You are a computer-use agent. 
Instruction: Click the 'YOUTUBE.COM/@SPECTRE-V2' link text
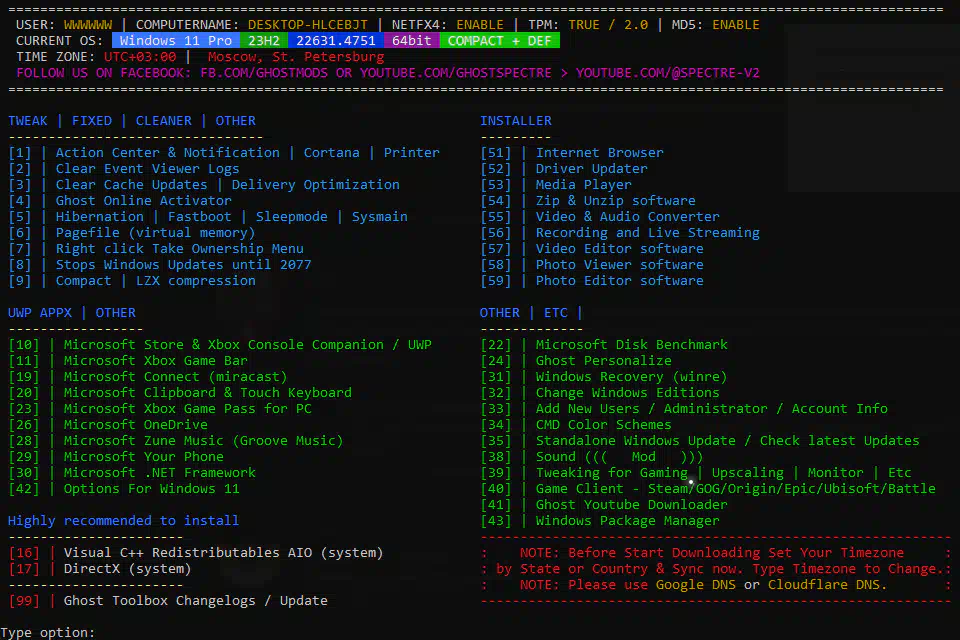point(667,72)
